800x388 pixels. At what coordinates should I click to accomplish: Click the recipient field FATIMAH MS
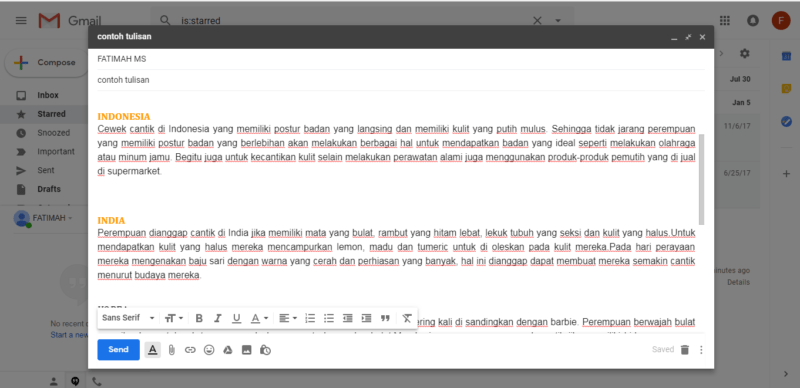click(401, 59)
